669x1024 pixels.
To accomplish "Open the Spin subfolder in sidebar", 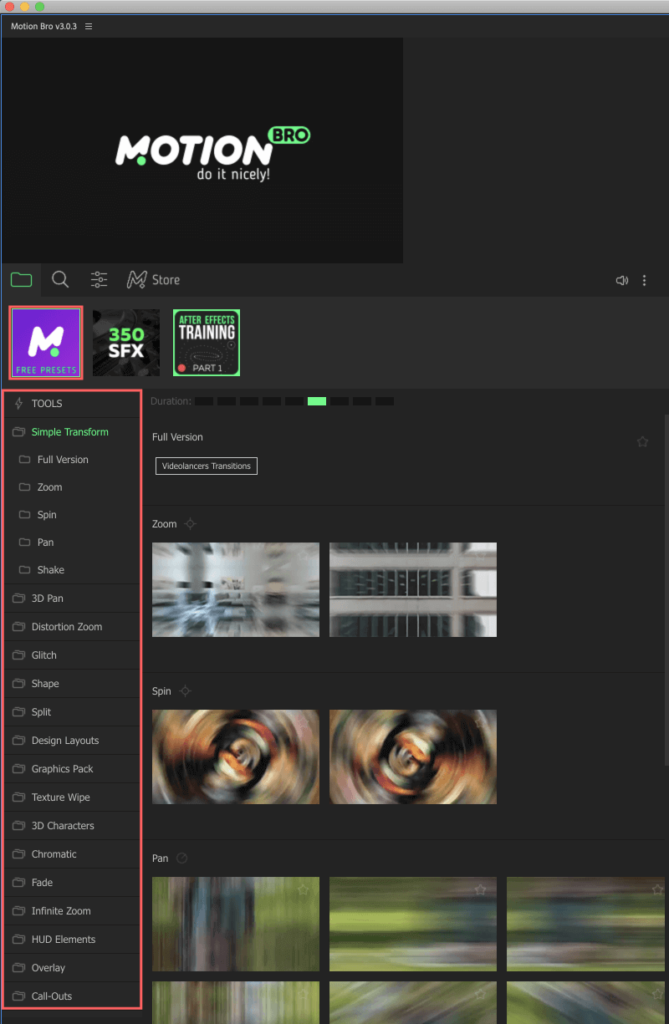I will coord(72,515).
